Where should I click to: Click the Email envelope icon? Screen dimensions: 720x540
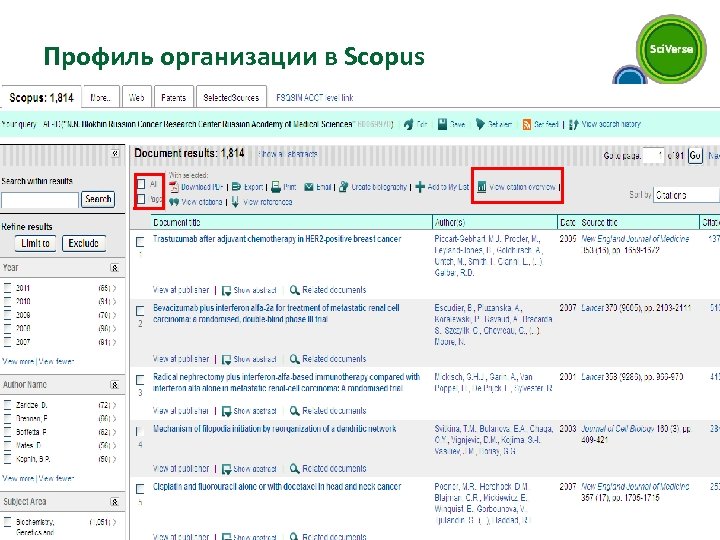click(x=309, y=187)
